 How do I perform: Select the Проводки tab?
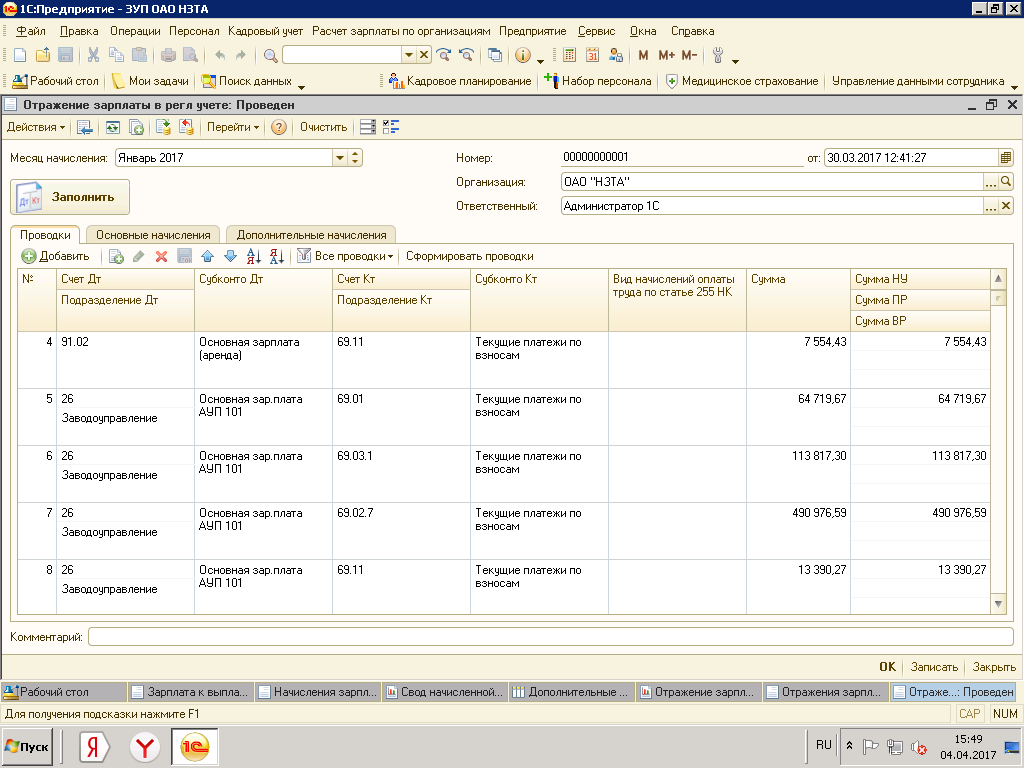pos(45,235)
